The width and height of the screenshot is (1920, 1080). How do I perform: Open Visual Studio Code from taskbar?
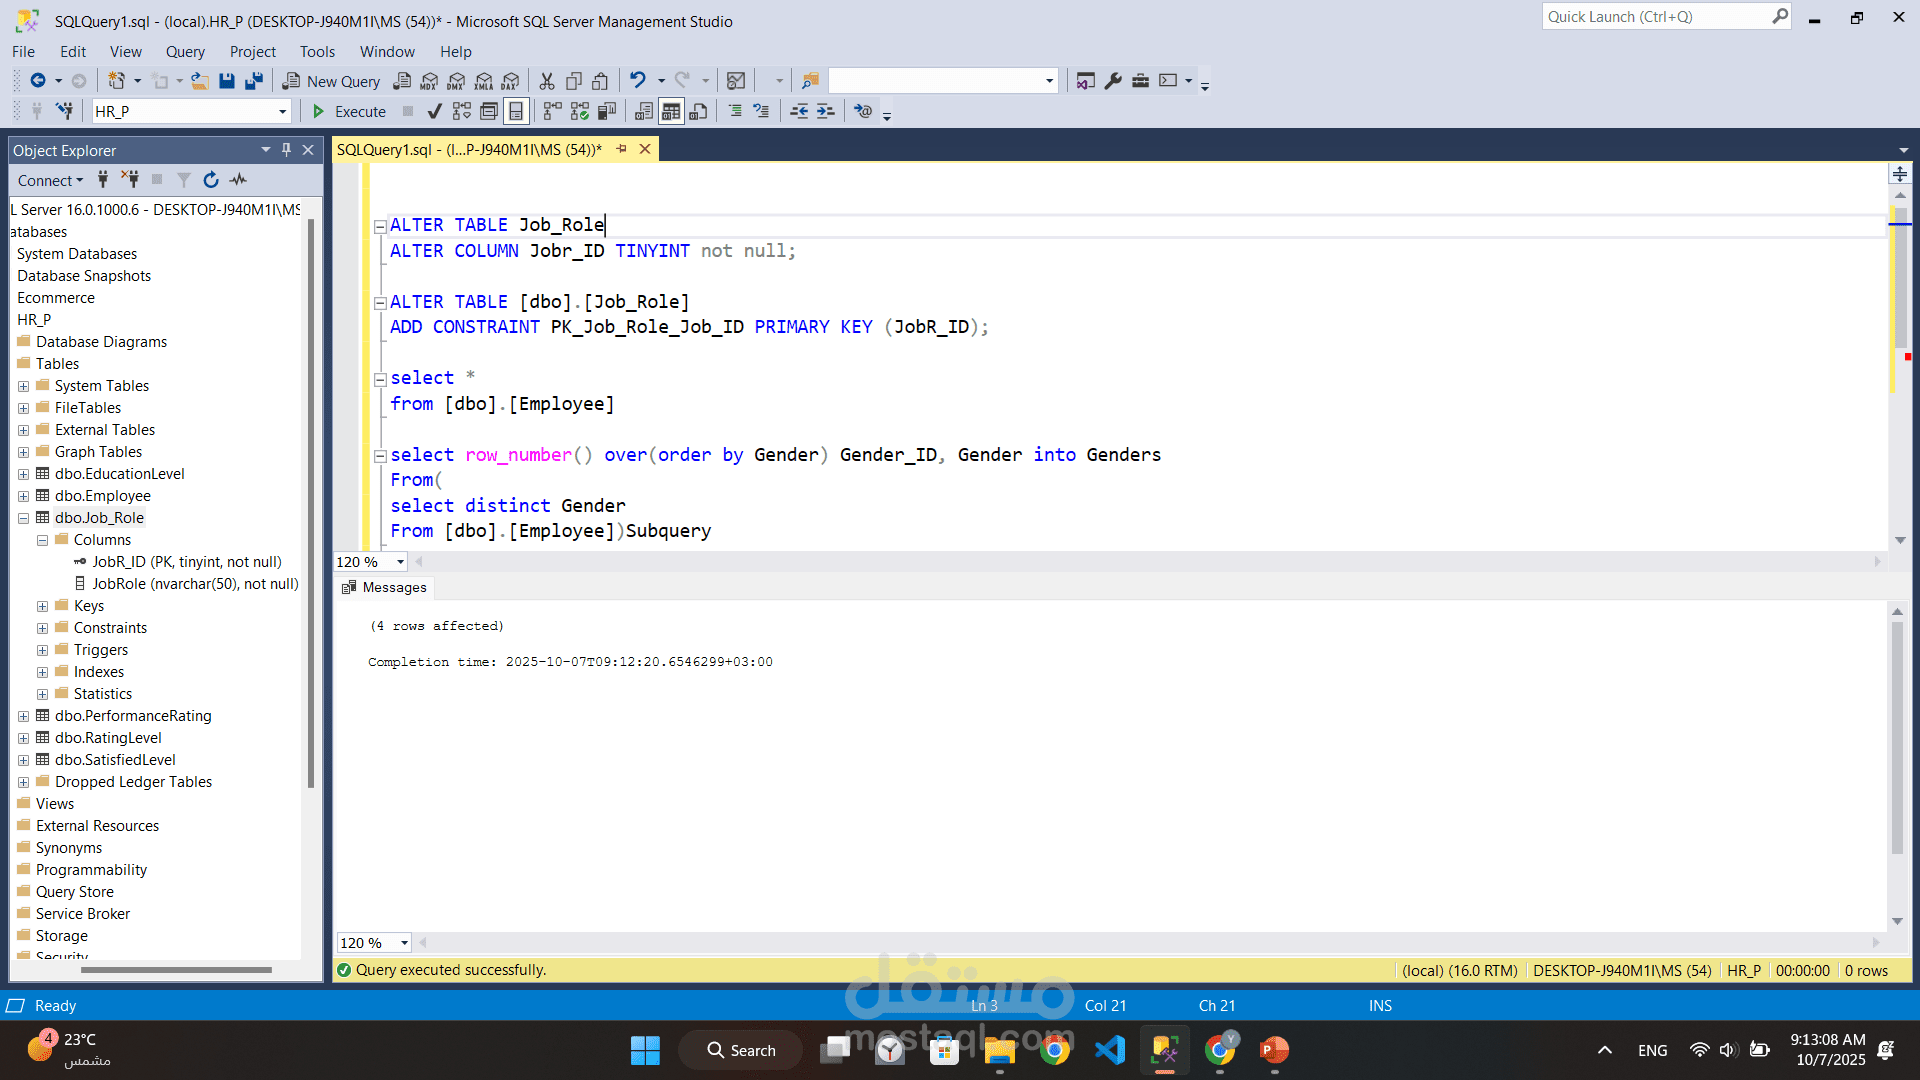point(1110,1050)
